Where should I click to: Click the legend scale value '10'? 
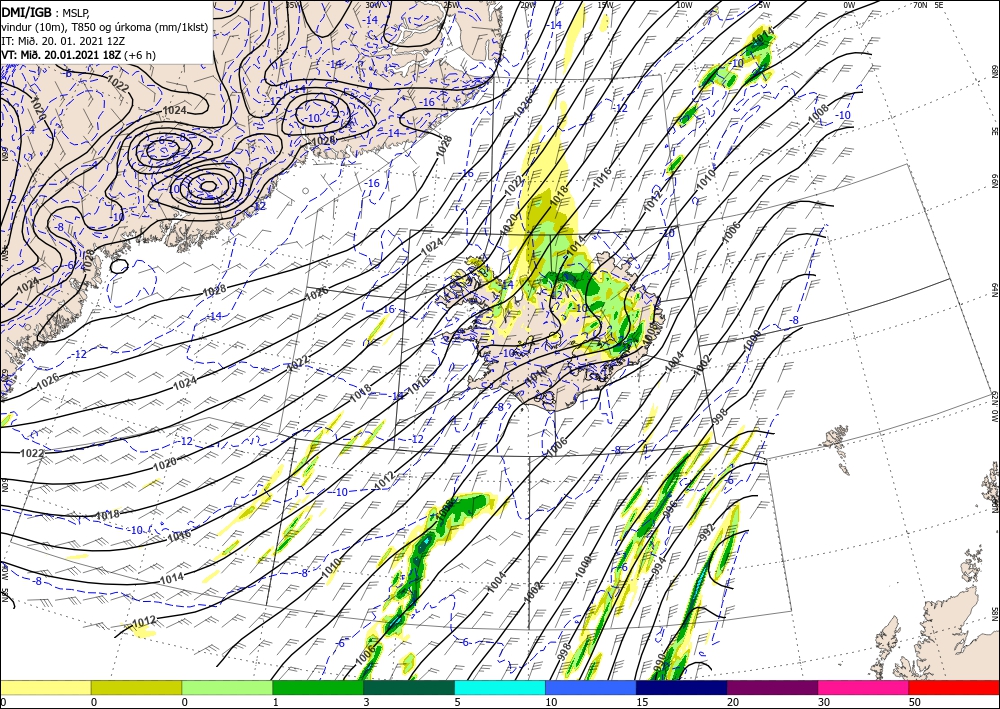[551, 702]
